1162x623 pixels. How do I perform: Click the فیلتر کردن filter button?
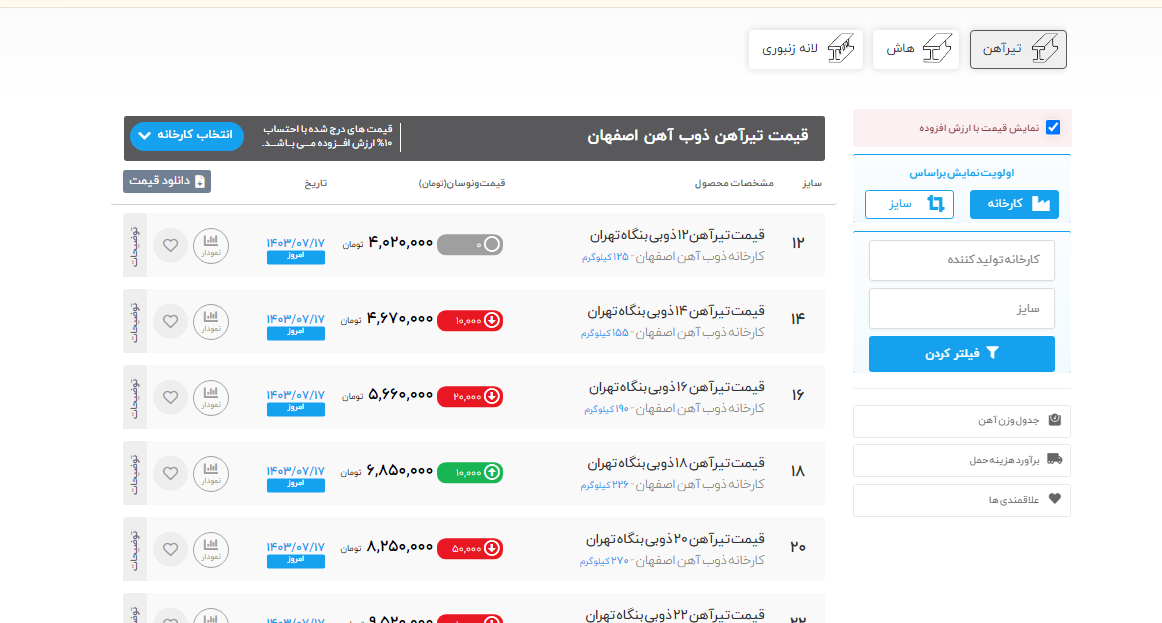pyautogui.click(x=961, y=353)
